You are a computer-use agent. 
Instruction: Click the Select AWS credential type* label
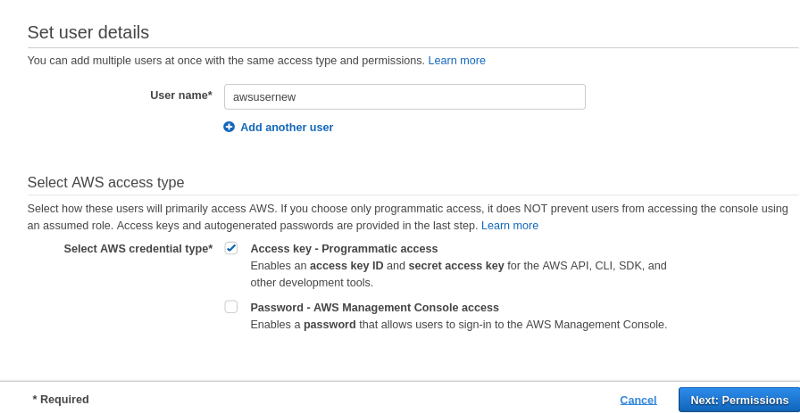pyautogui.click(x=138, y=249)
